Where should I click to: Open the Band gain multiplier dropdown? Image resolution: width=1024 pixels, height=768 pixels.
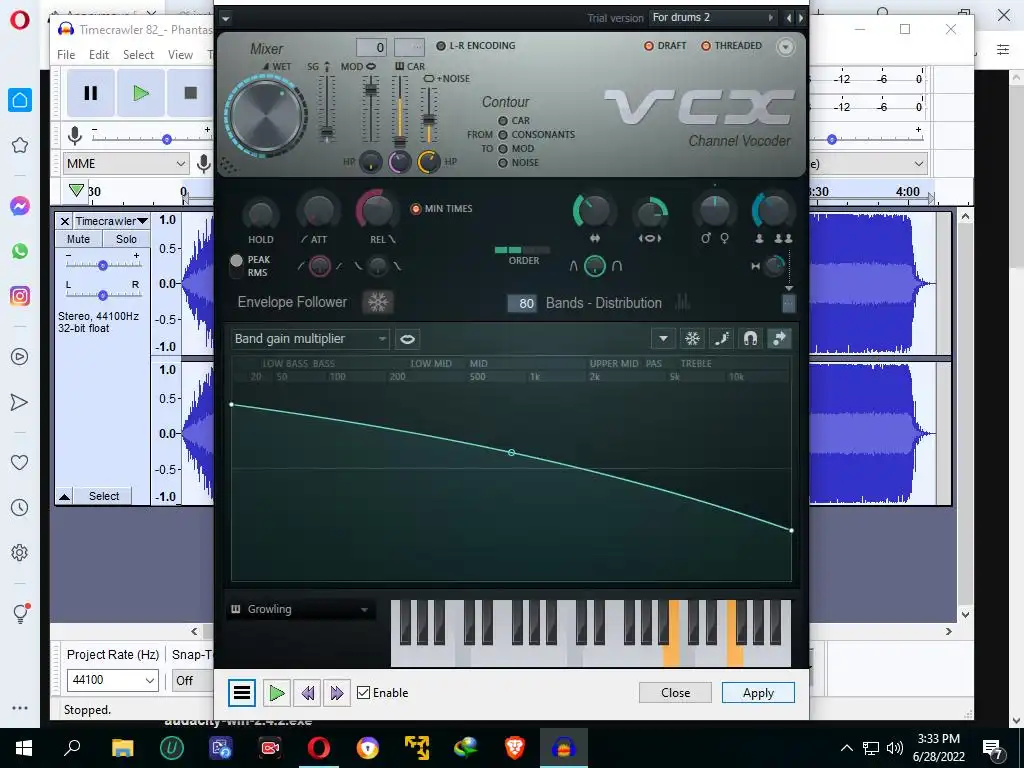point(310,339)
